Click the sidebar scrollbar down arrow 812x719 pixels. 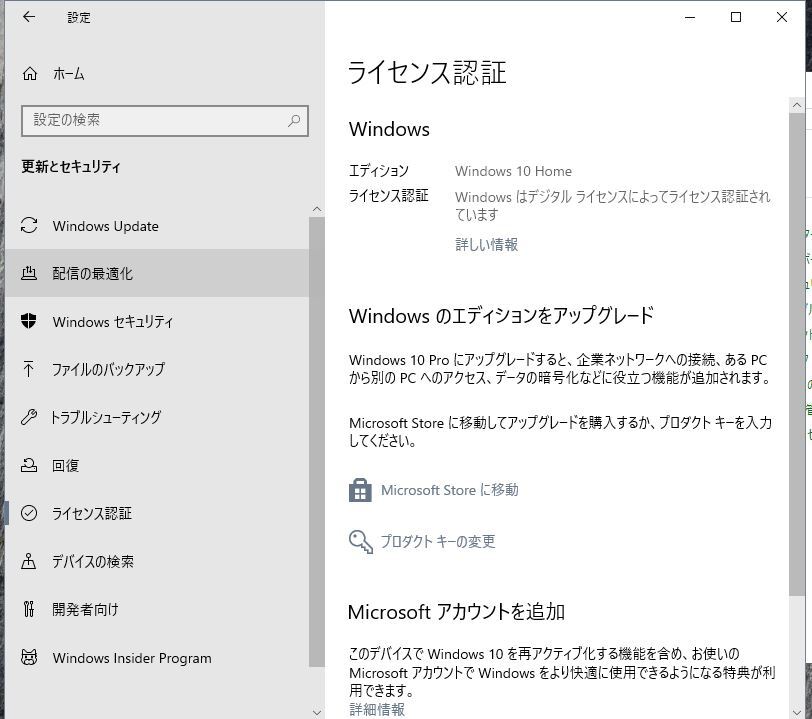[317, 711]
